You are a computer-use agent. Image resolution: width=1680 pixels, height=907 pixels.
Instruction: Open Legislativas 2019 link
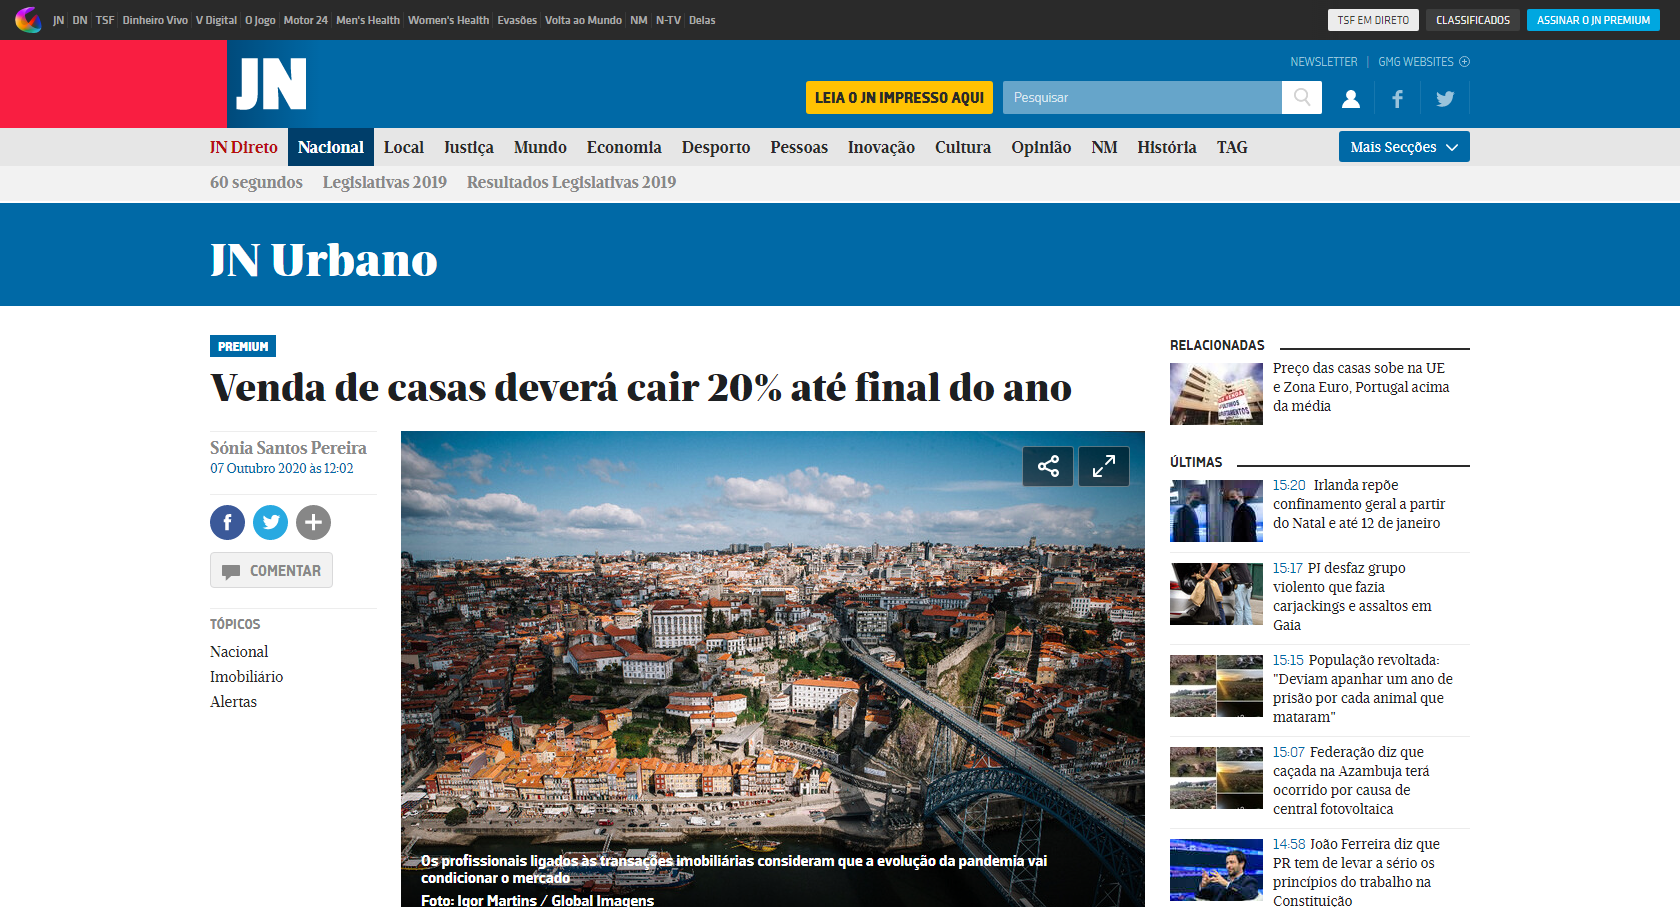coord(385,182)
